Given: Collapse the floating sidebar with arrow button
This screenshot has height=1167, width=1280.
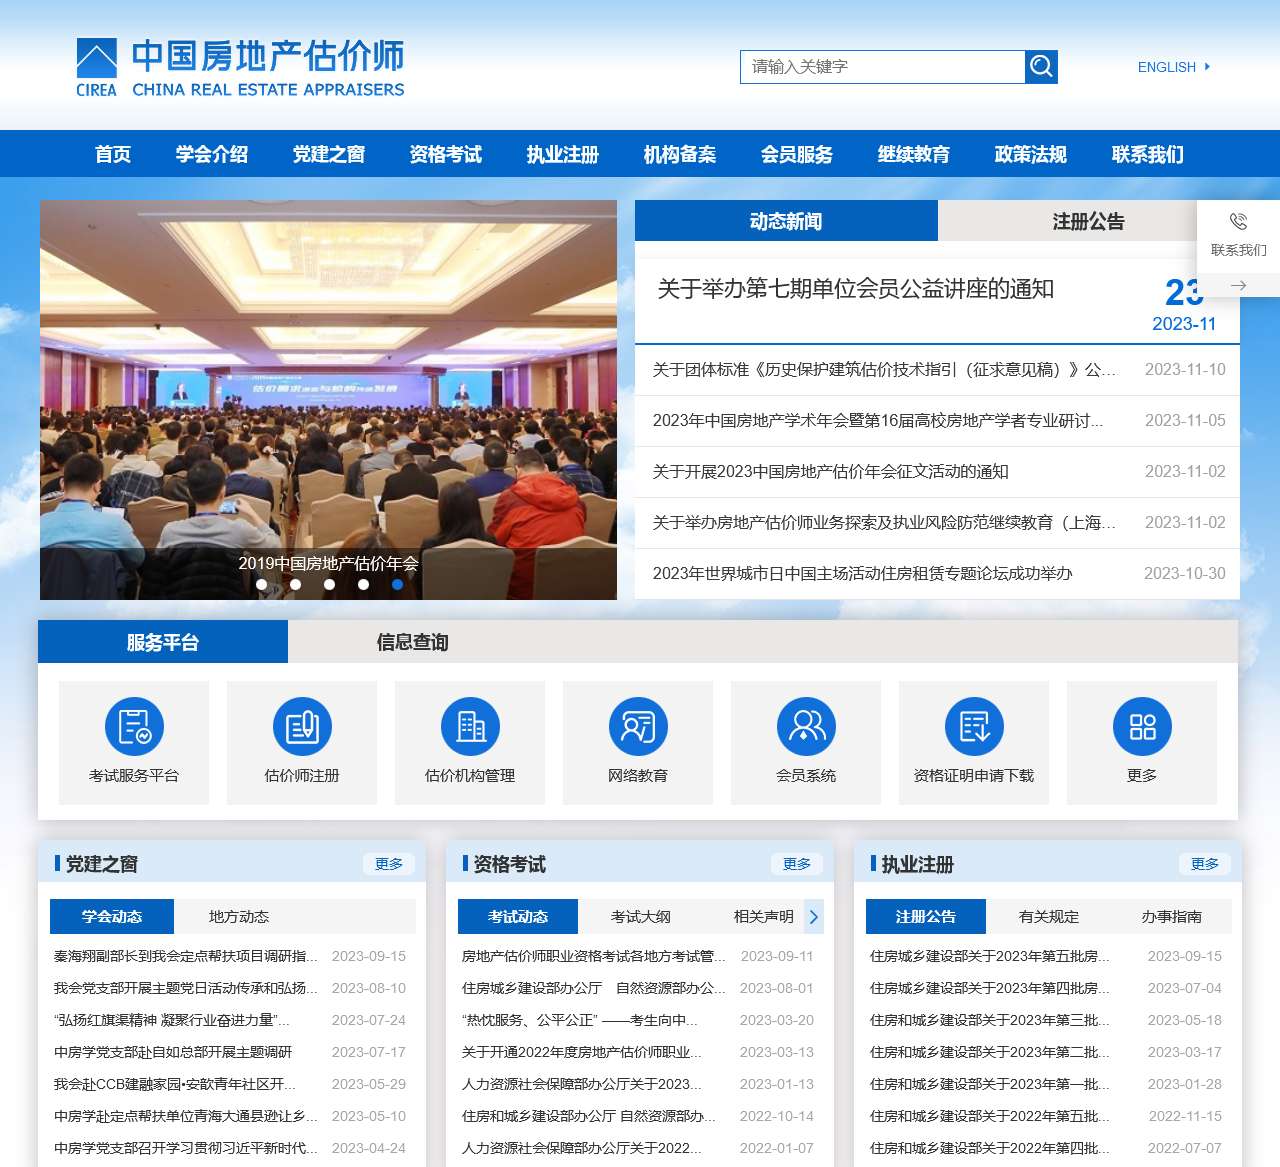Looking at the screenshot, I should (x=1238, y=284).
